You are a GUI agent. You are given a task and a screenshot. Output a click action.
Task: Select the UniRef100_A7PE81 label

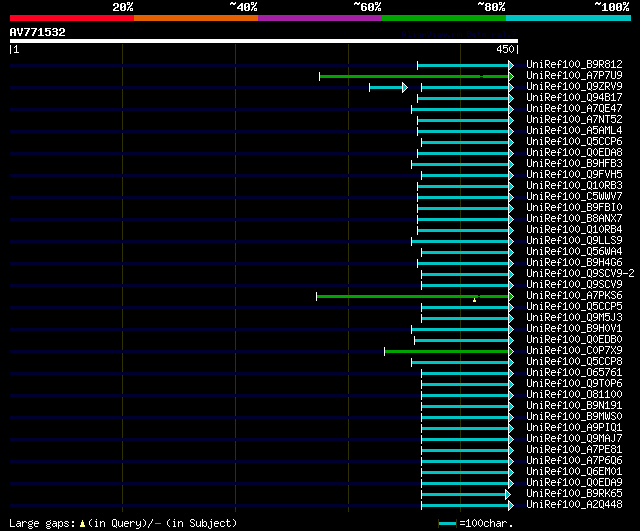[x=574, y=450]
